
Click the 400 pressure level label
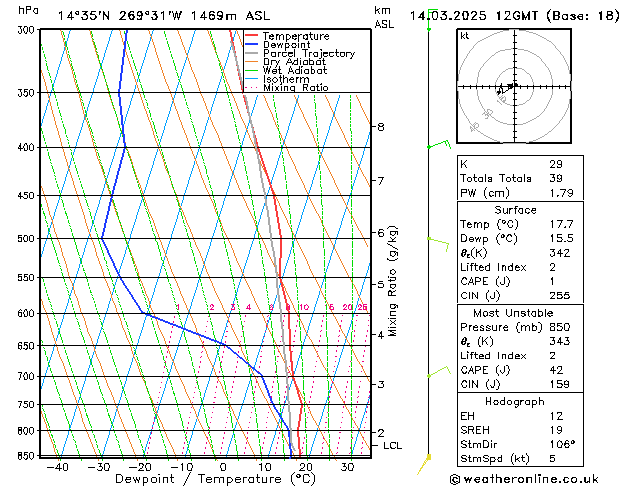click(28, 148)
